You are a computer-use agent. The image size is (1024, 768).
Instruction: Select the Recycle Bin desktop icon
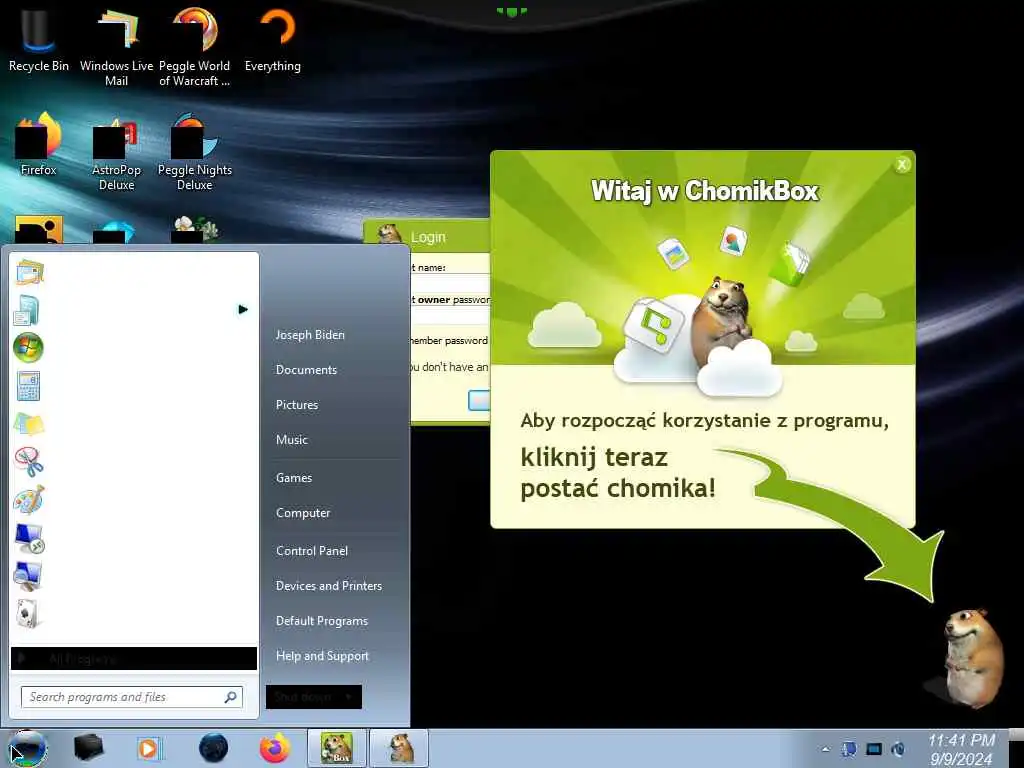click(39, 39)
